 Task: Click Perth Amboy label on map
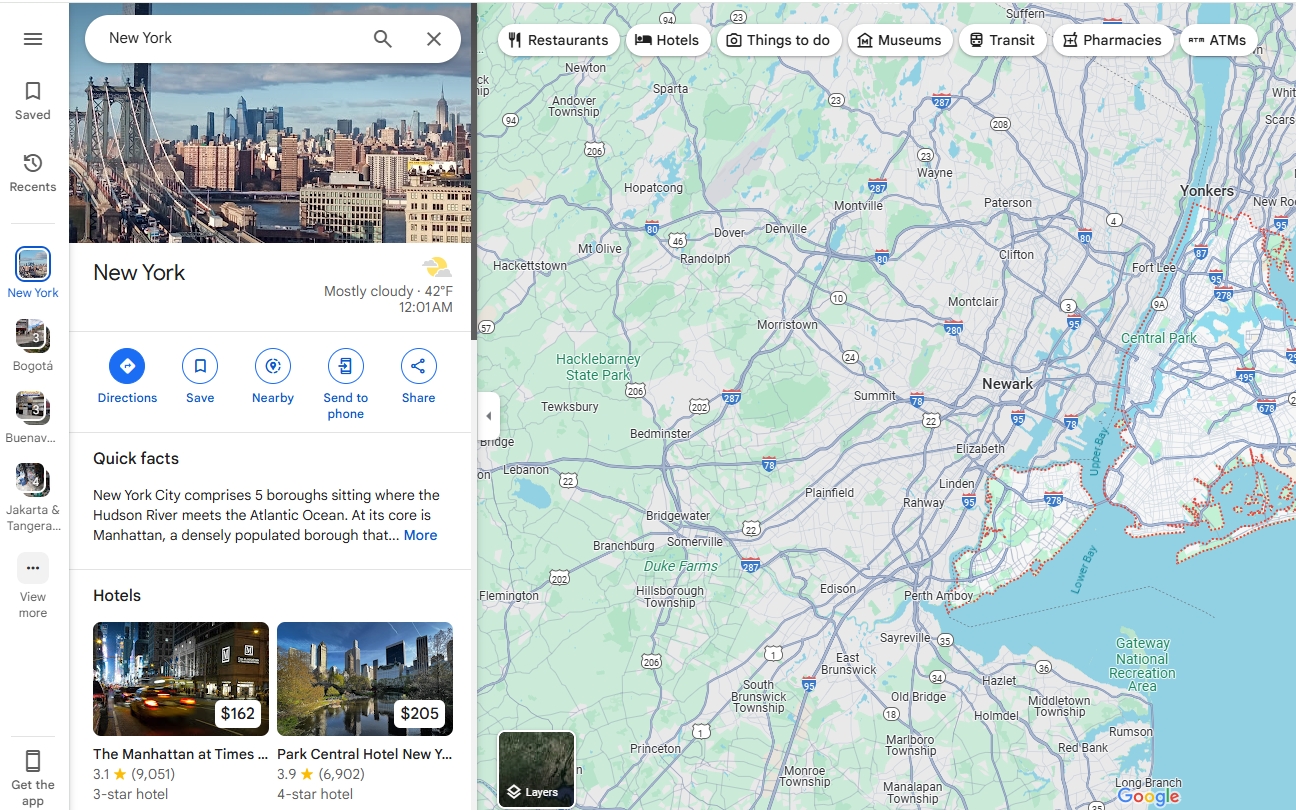pyautogui.click(x=938, y=596)
